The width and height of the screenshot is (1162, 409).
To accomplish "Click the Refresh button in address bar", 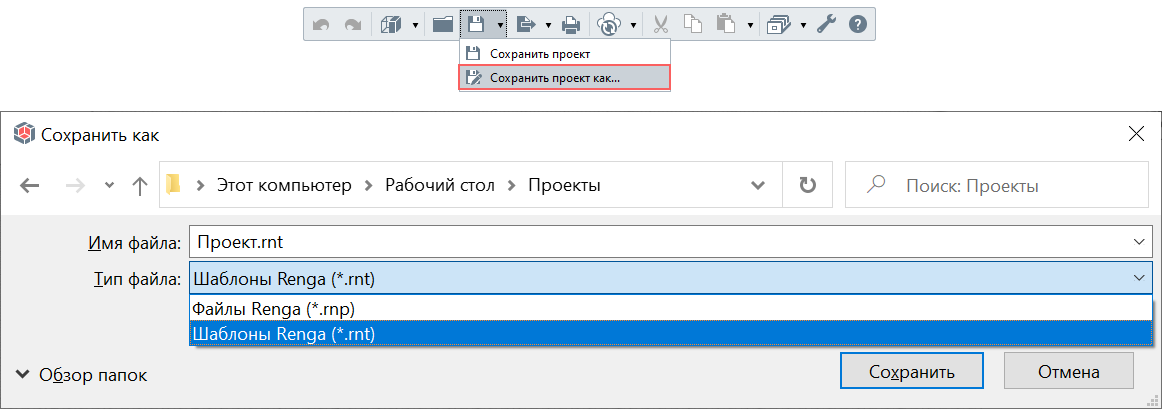I will click(x=807, y=185).
